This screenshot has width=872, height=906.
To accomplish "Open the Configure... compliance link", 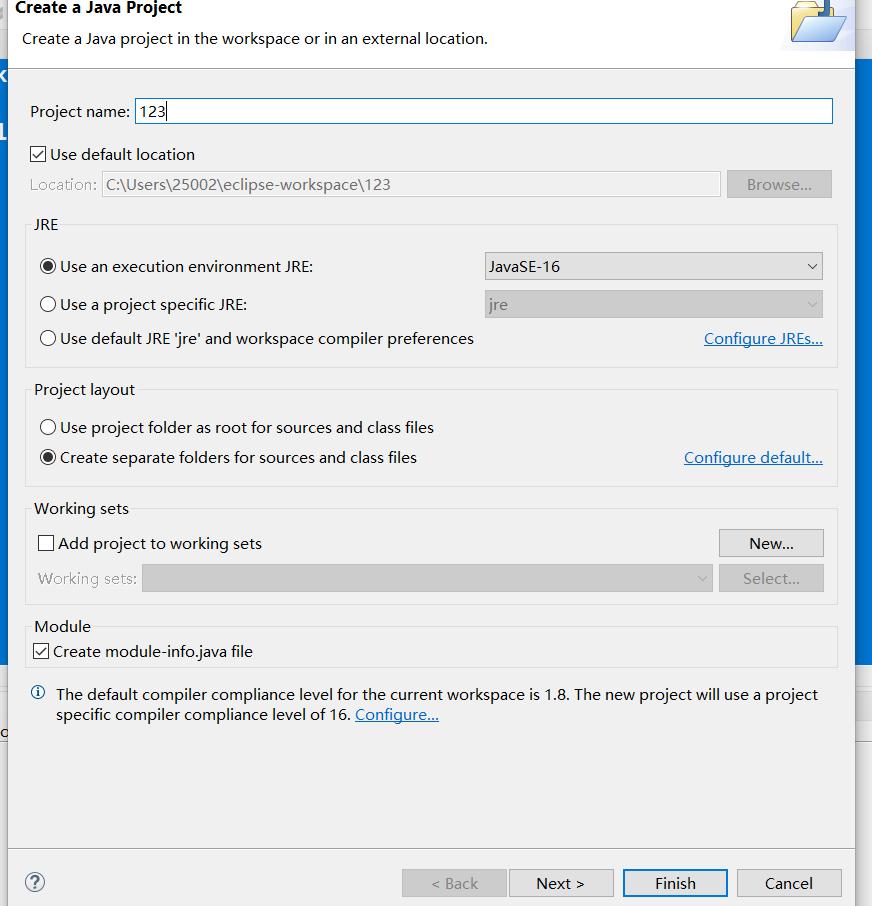I will tap(396, 714).
